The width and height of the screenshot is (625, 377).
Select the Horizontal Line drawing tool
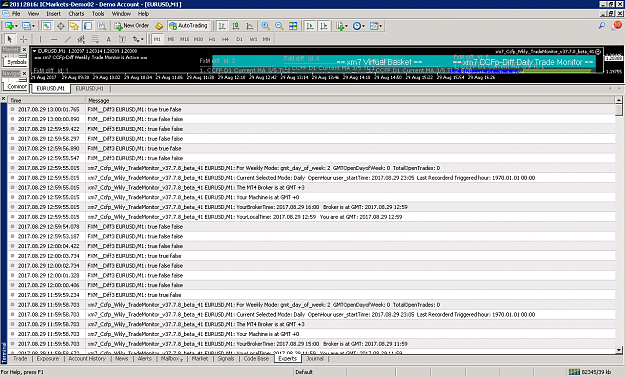(54, 39)
